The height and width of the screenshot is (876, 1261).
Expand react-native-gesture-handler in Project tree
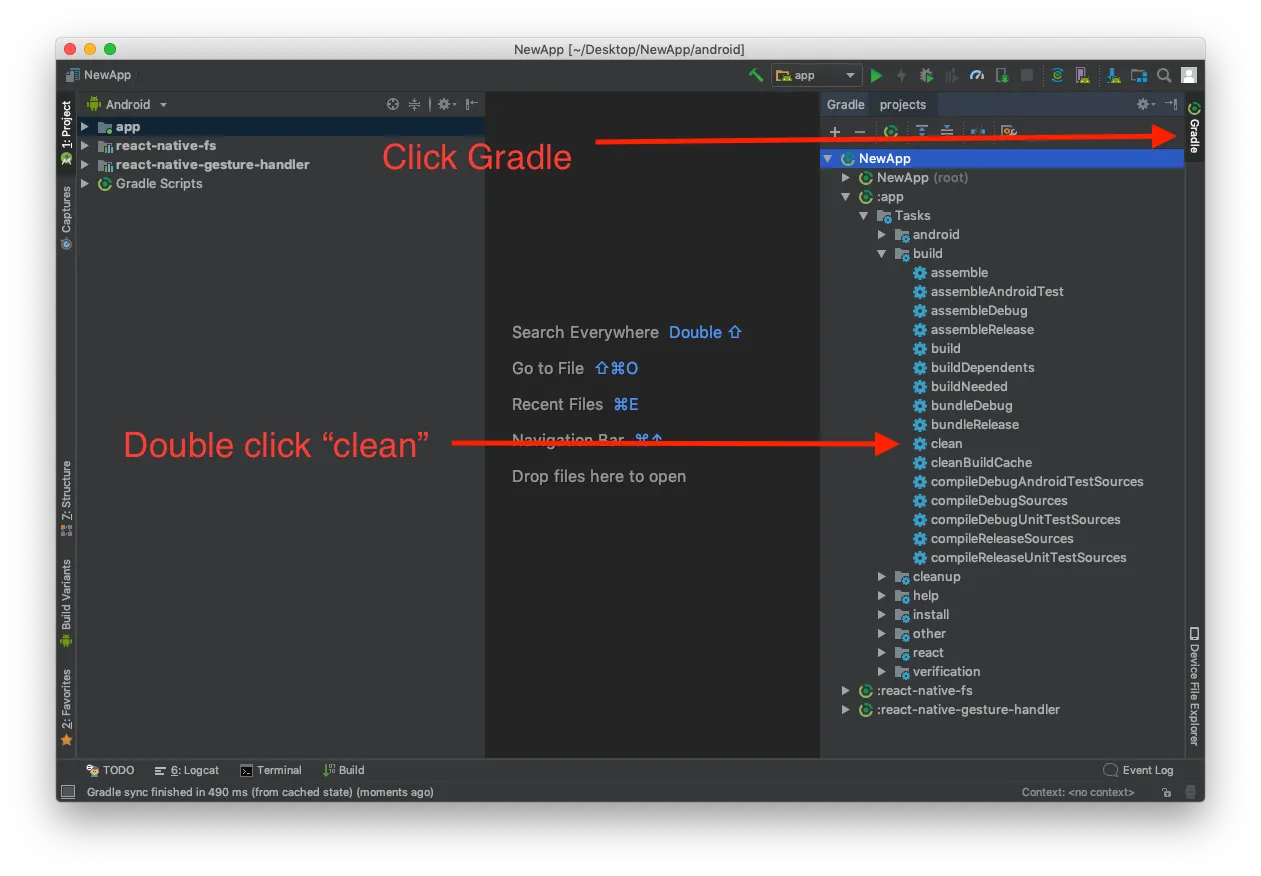(x=85, y=165)
